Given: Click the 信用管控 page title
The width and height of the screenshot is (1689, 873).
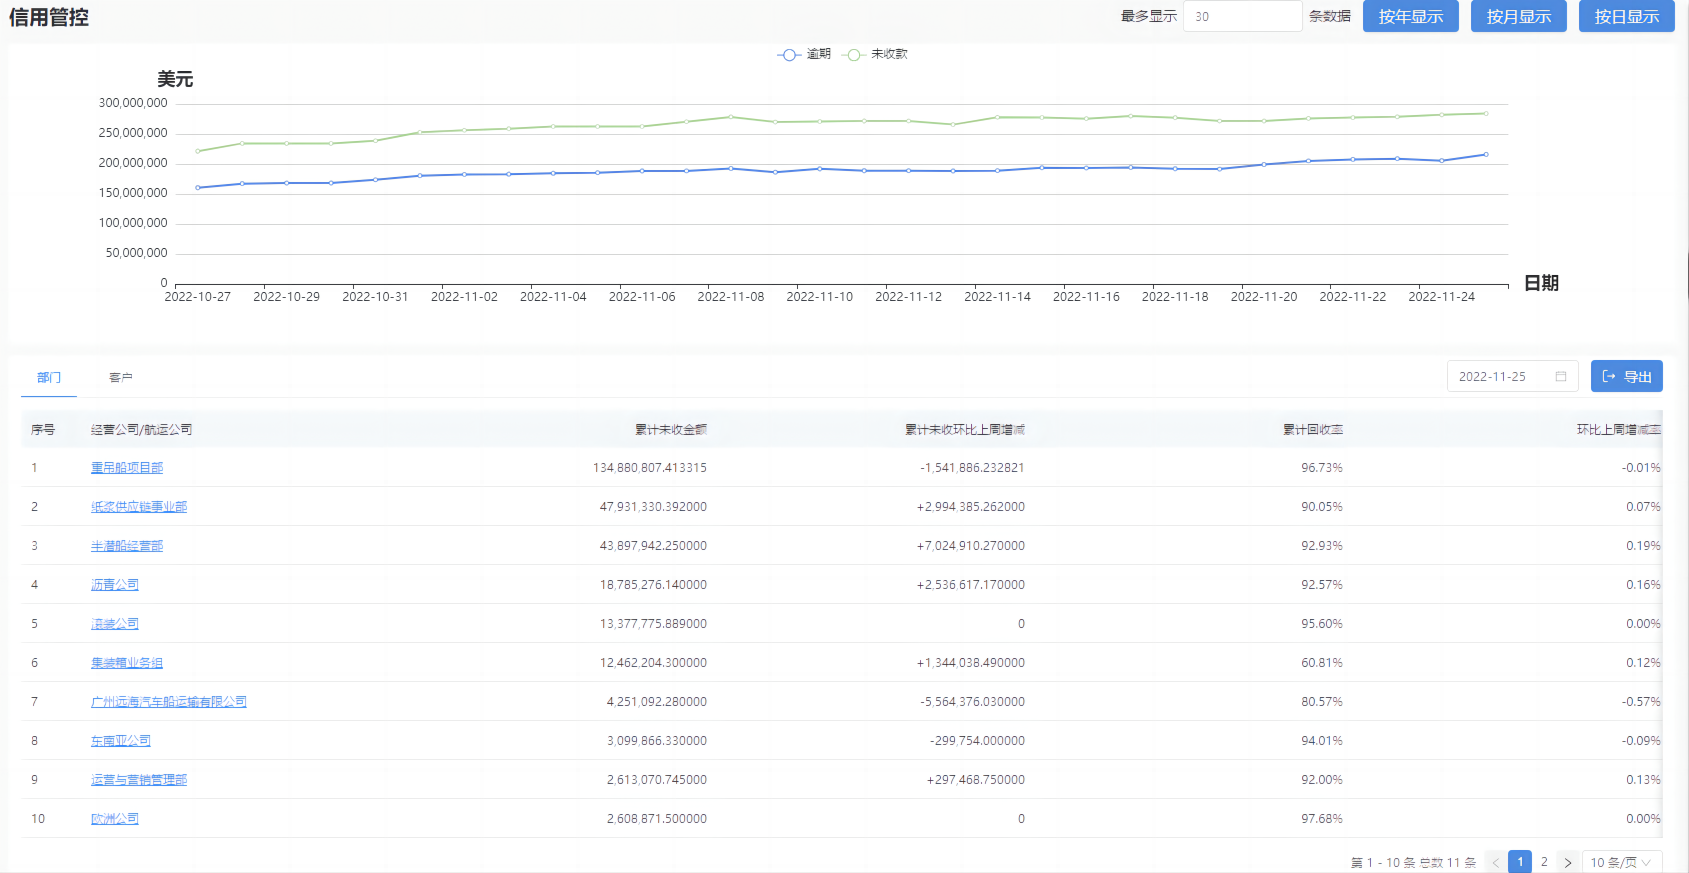Looking at the screenshot, I should 49,17.
